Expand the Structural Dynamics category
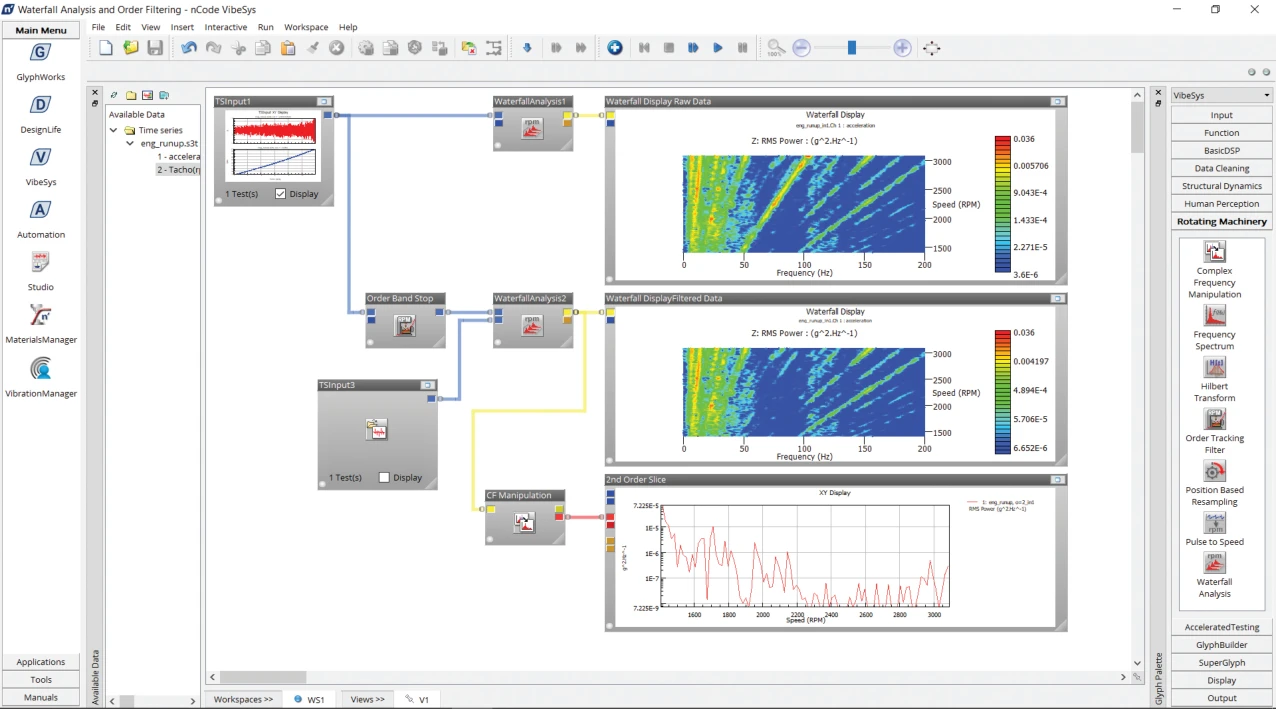1276x709 pixels. (1221, 186)
